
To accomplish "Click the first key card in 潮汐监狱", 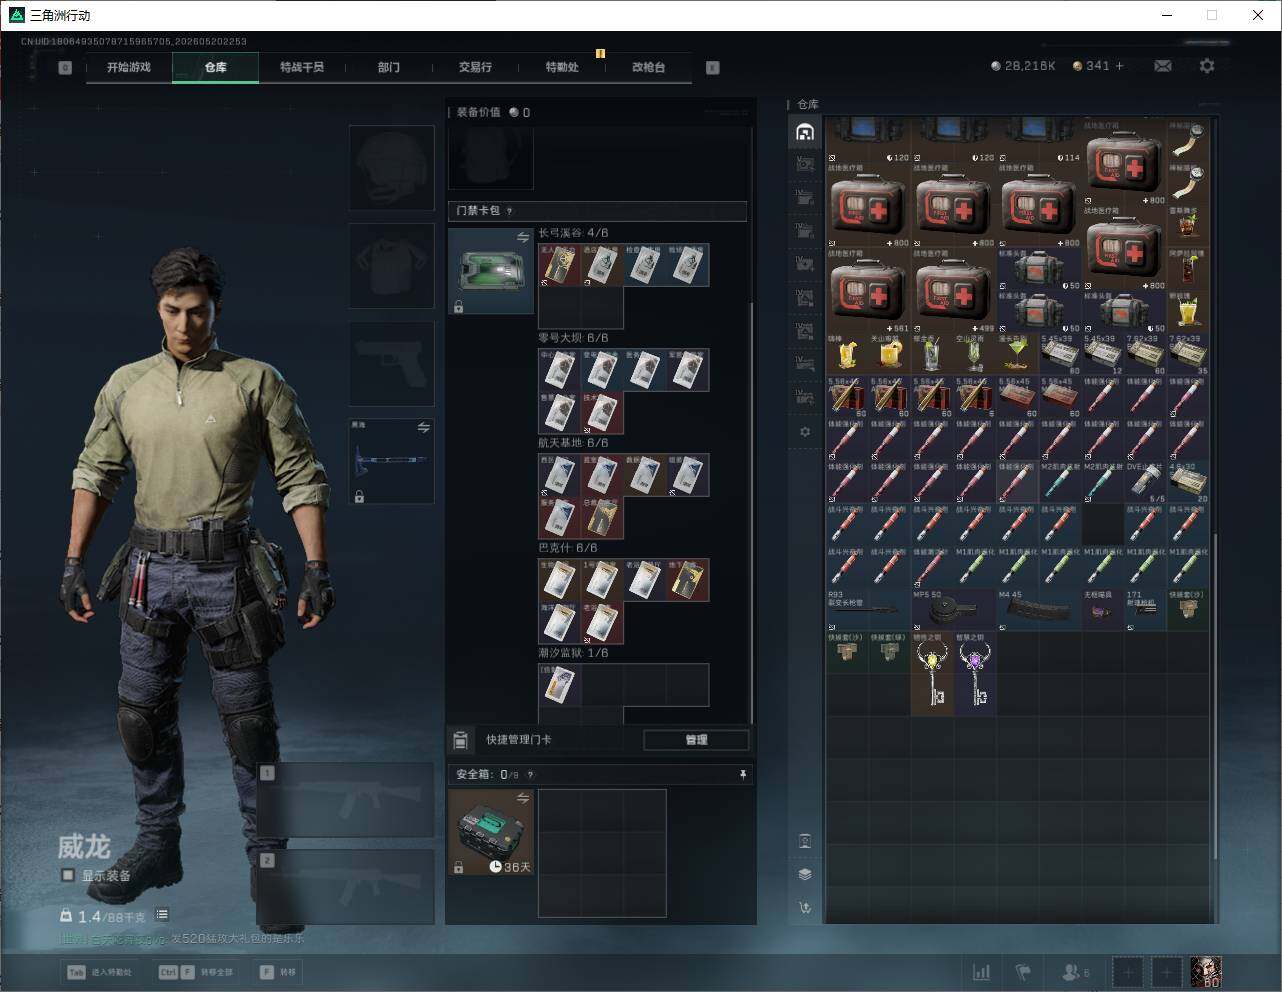I will tap(559, 685).
